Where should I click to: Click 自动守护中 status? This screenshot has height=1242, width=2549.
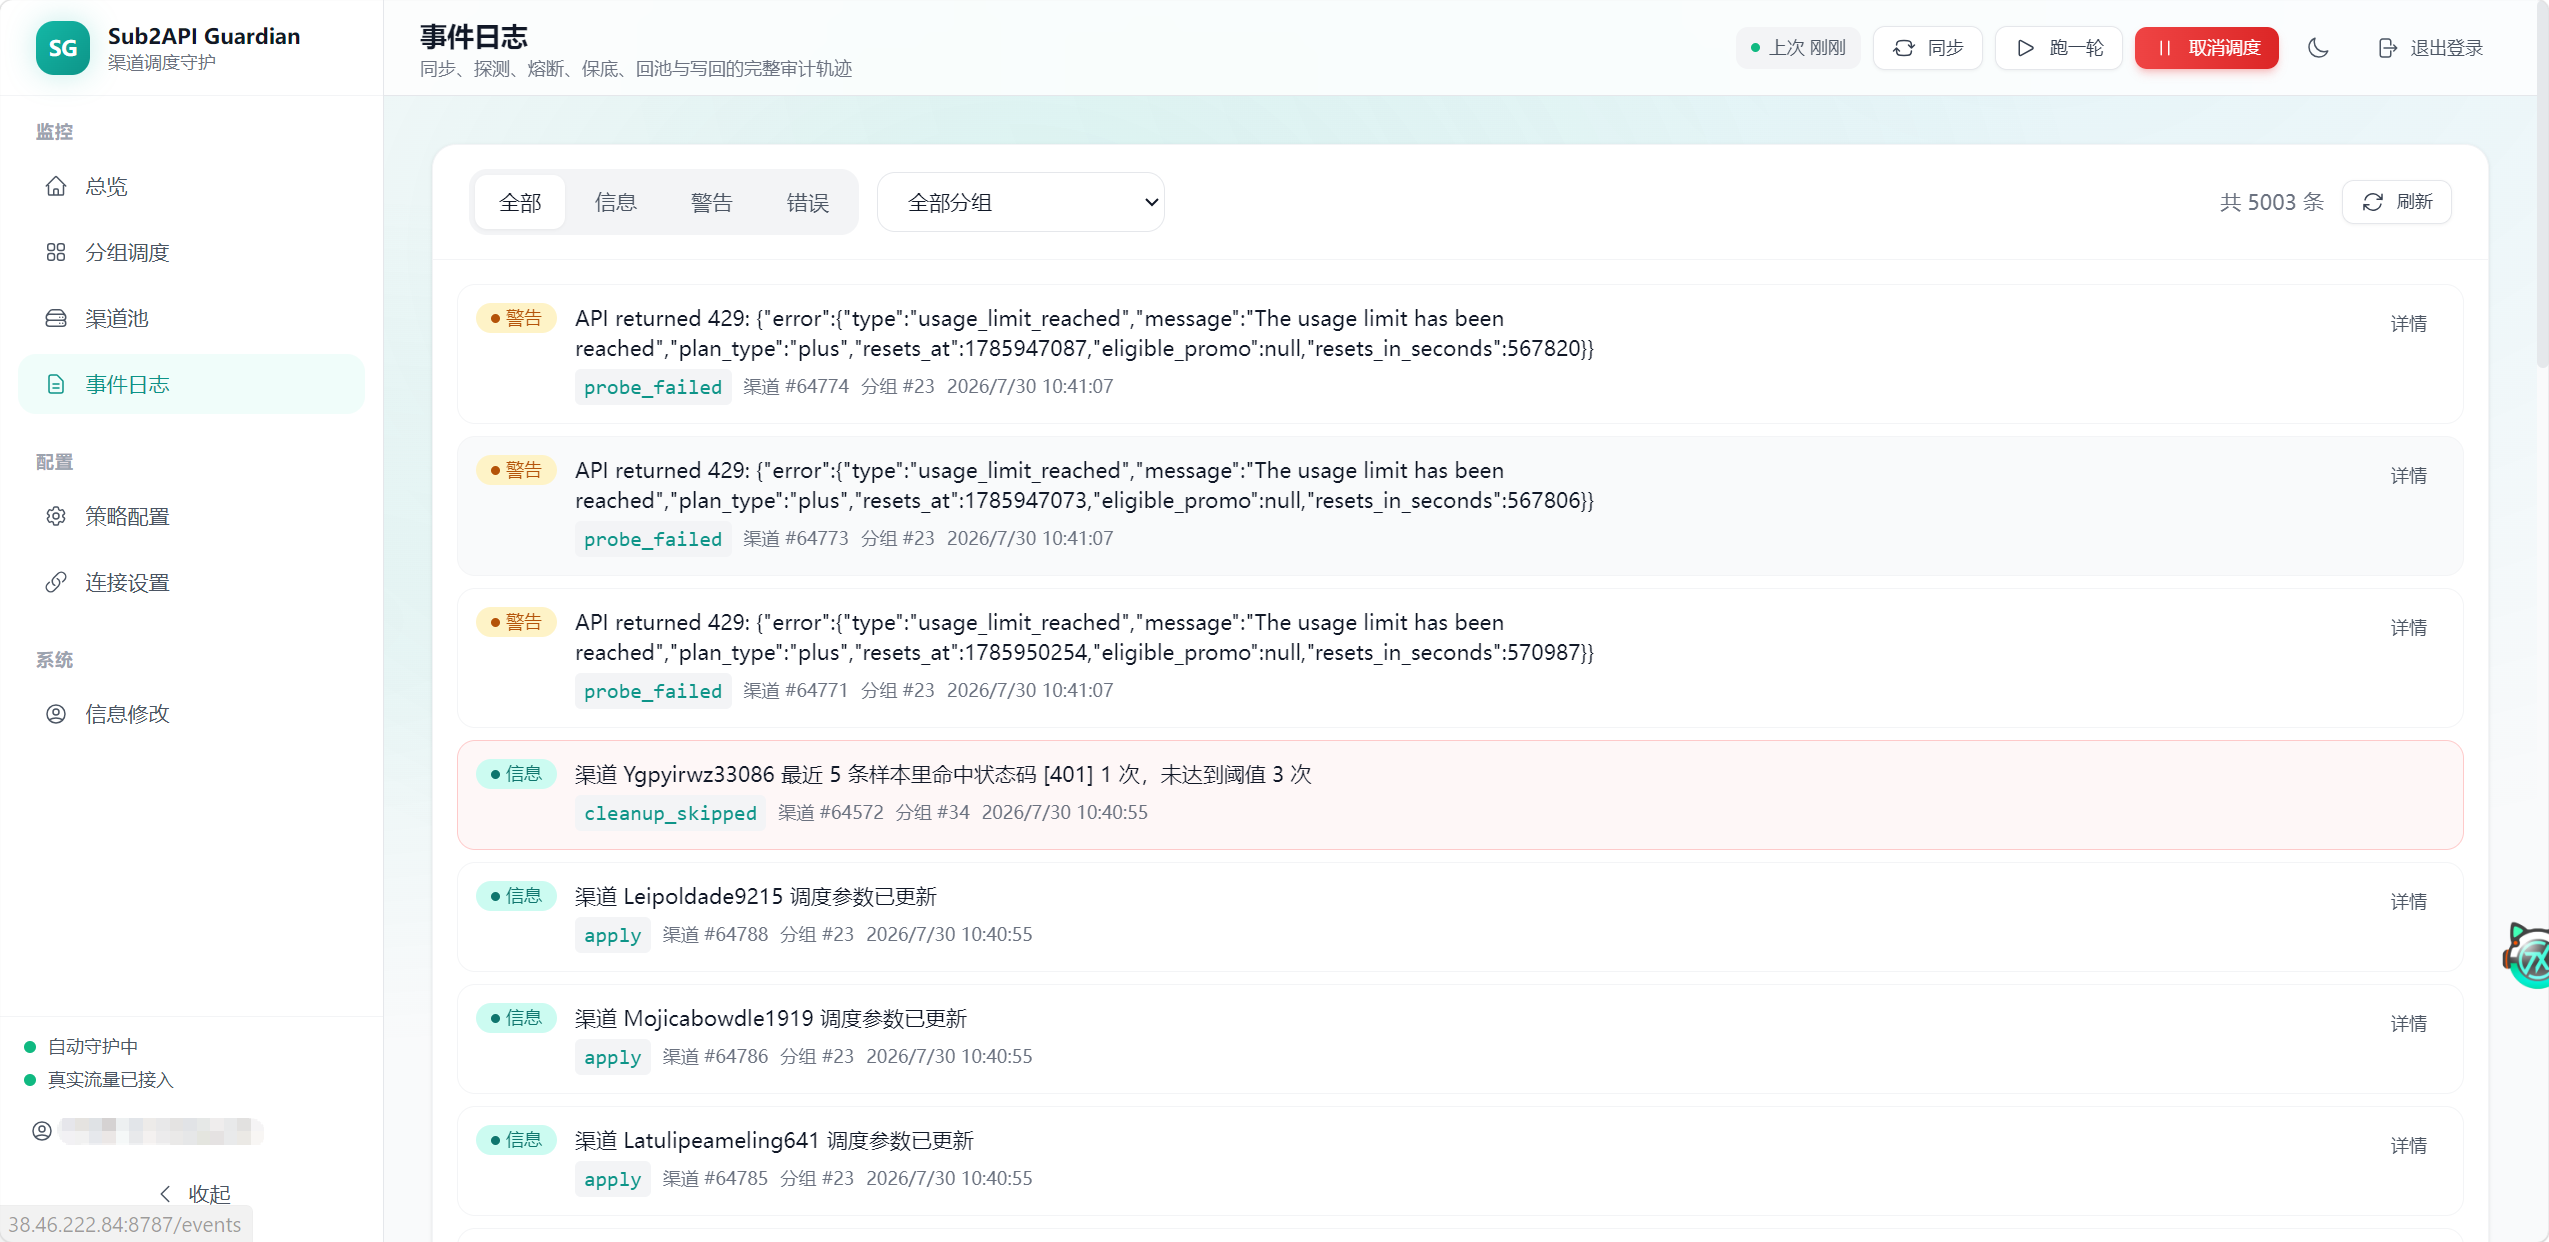click(82, 1046)
